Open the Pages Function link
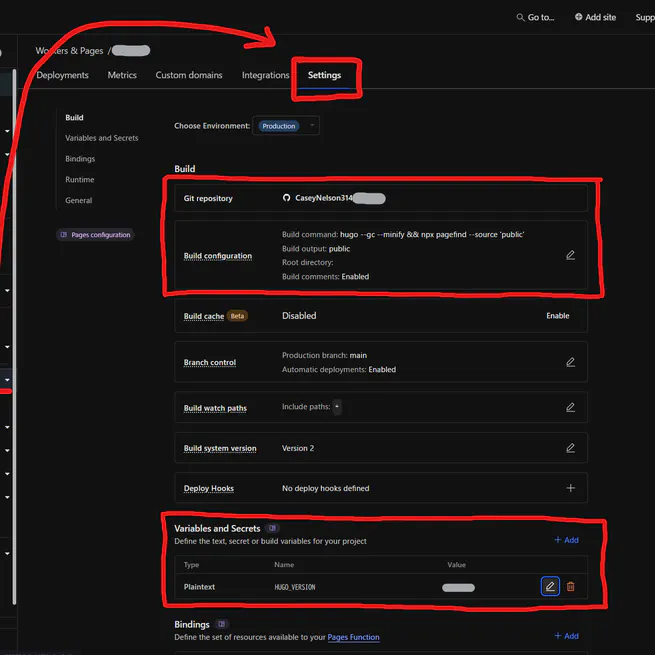The width and height of the screenshot is (655, 655). point(353,637)
